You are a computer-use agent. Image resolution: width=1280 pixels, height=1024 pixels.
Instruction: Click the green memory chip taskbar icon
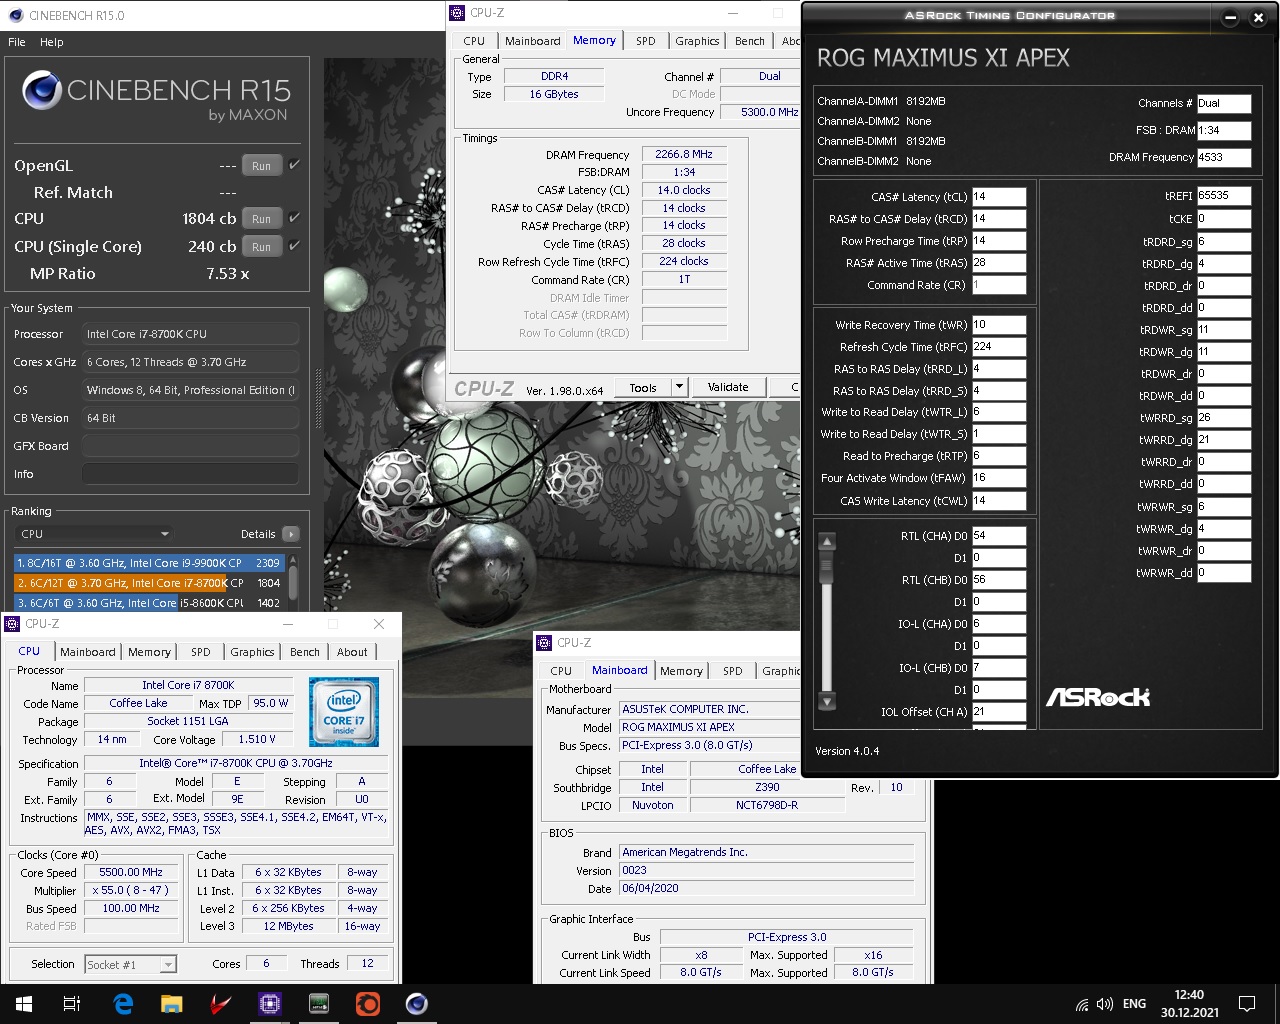pos(319,1004)
